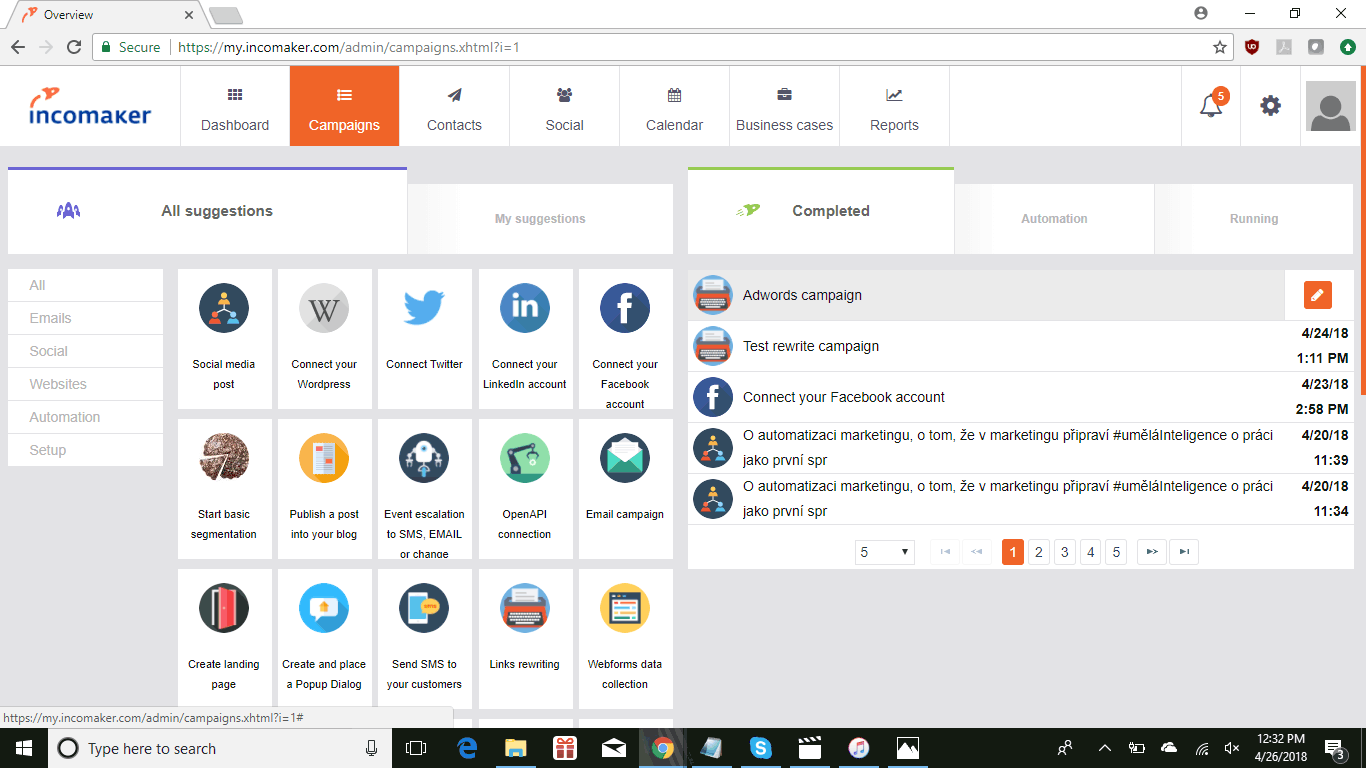Open the user avatar profile menu
Screen dimensions: 1366x768
[1330, 106]
